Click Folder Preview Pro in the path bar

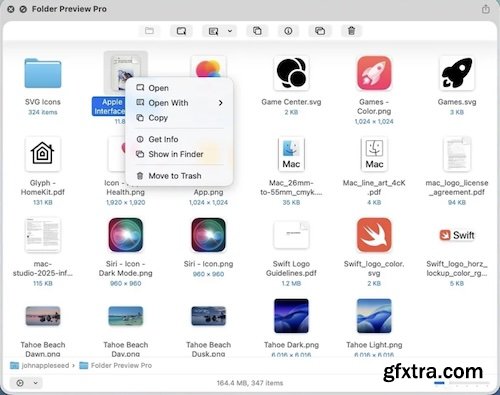(116, 365)
